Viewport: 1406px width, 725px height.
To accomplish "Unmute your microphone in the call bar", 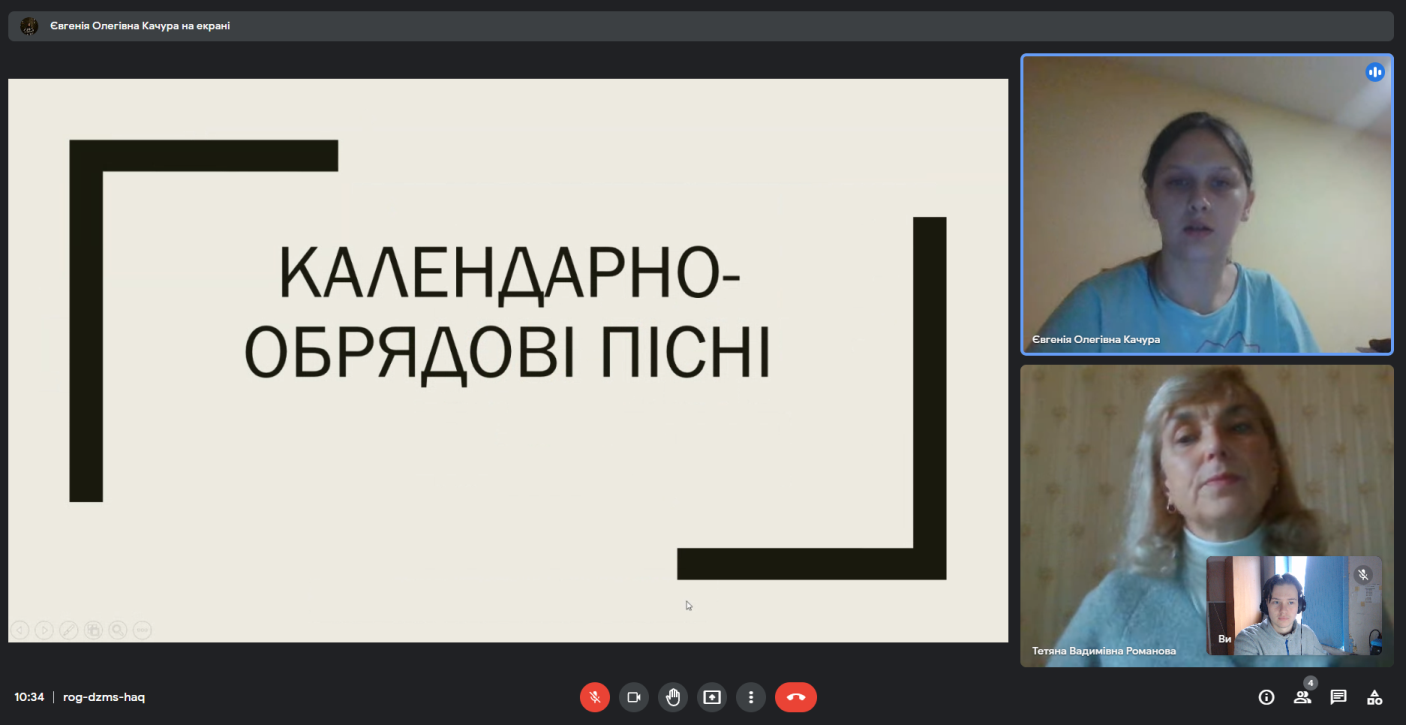I will pyautogui.click(x=594, y=697).
